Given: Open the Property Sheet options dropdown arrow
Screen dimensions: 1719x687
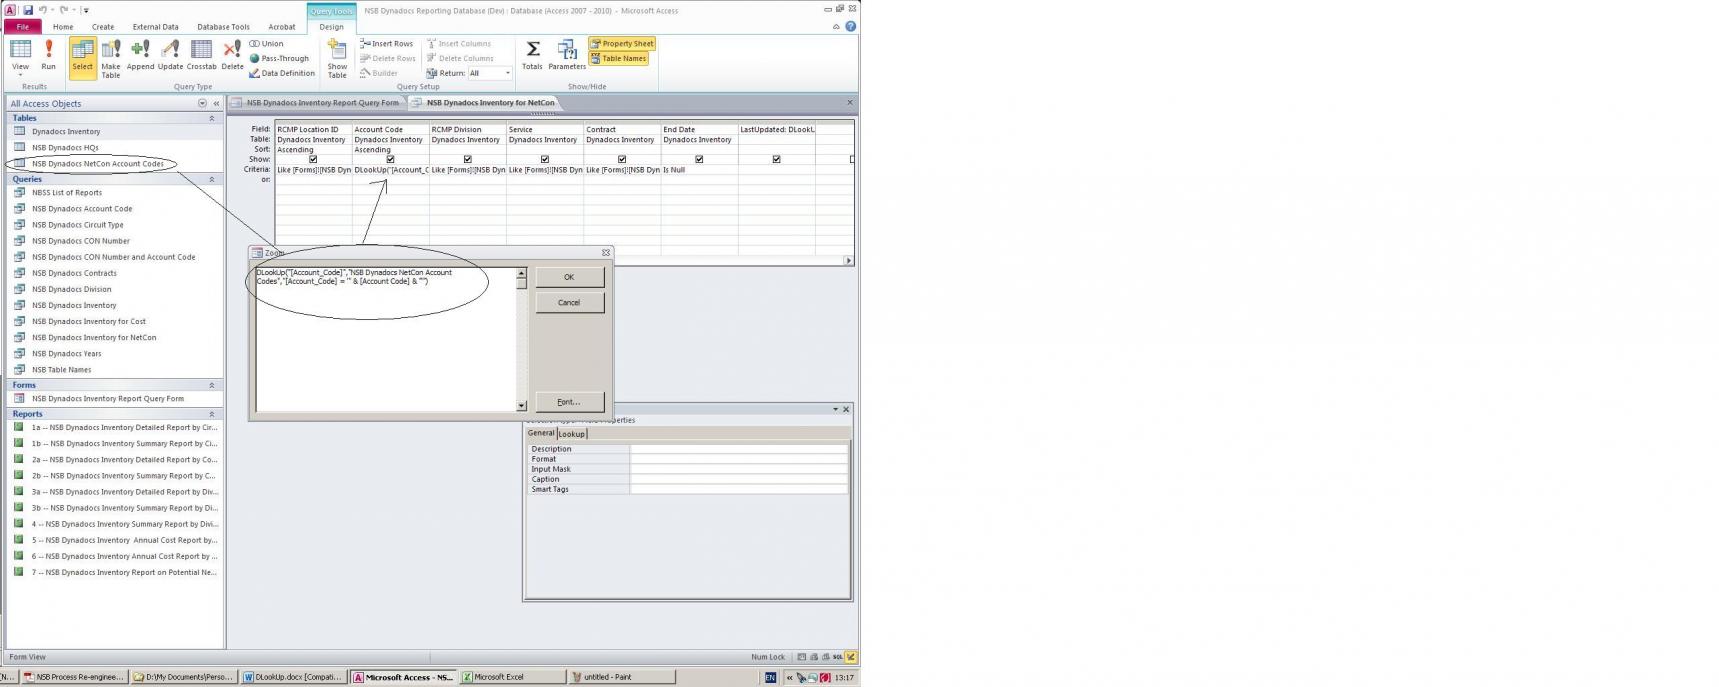Looking at the screenshot, I should (835, 409).
